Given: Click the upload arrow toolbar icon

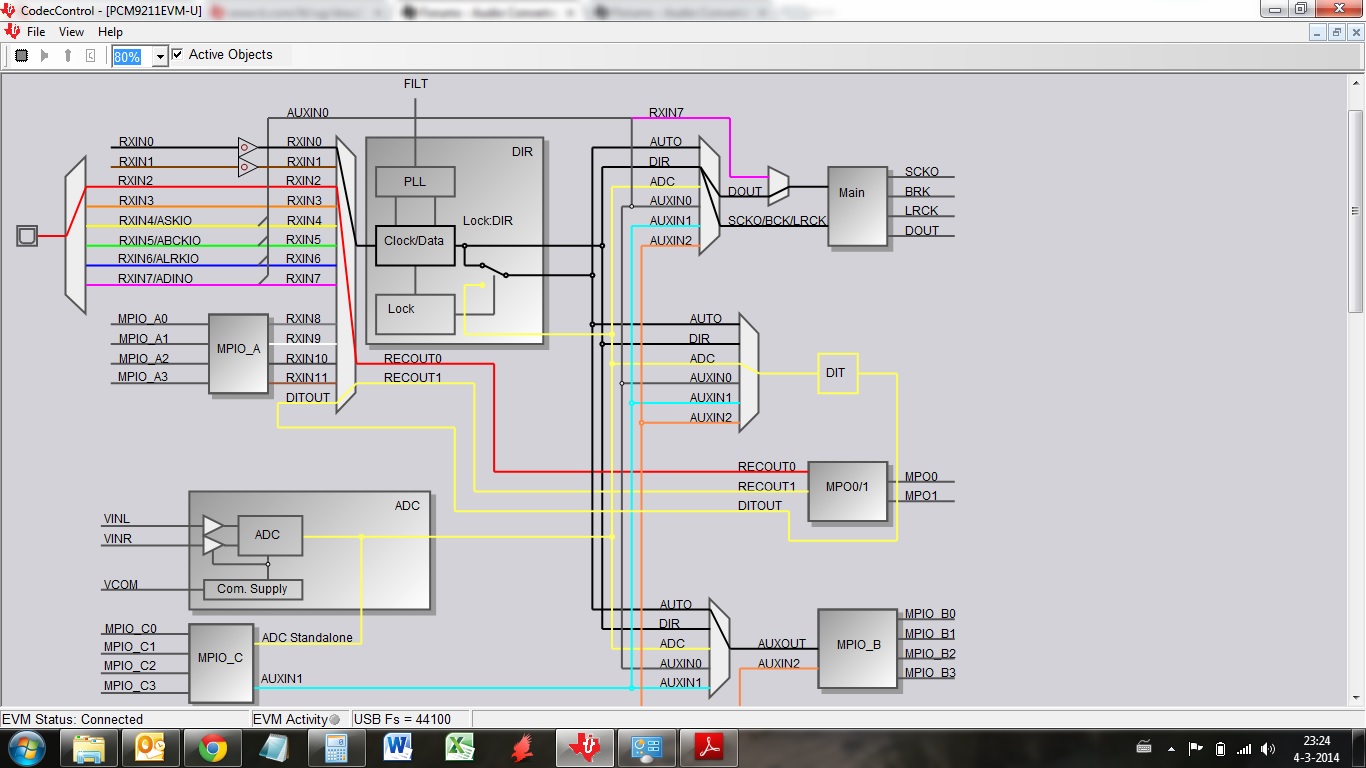Looking at the screenshot, I should 67,55.
